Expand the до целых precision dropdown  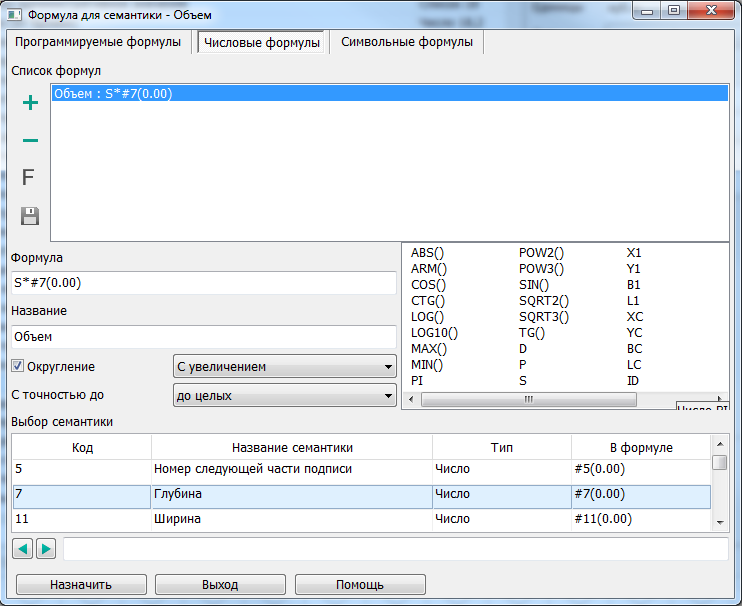click(x=284, y=396)
